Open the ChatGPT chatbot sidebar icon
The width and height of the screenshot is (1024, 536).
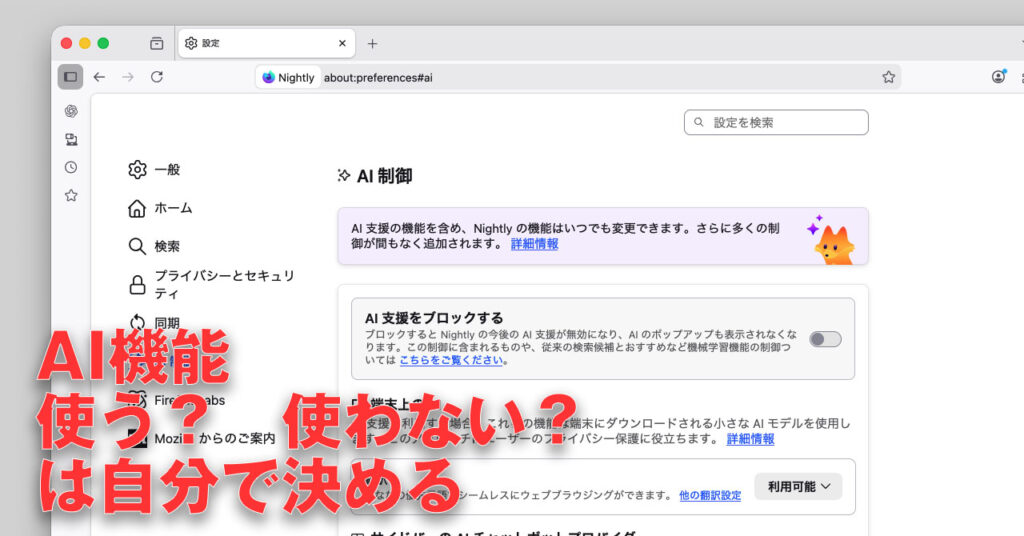tap(71, 111)
